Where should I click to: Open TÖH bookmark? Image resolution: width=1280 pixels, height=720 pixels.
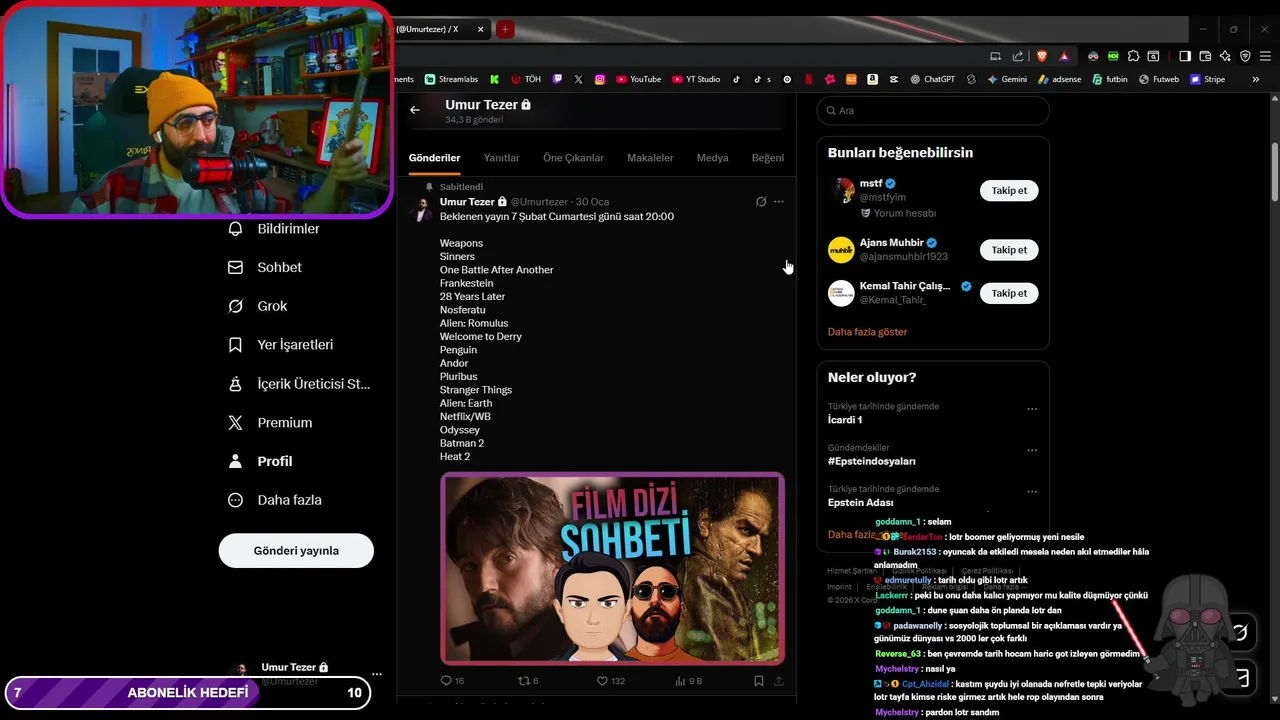click(x=526, y=79)
